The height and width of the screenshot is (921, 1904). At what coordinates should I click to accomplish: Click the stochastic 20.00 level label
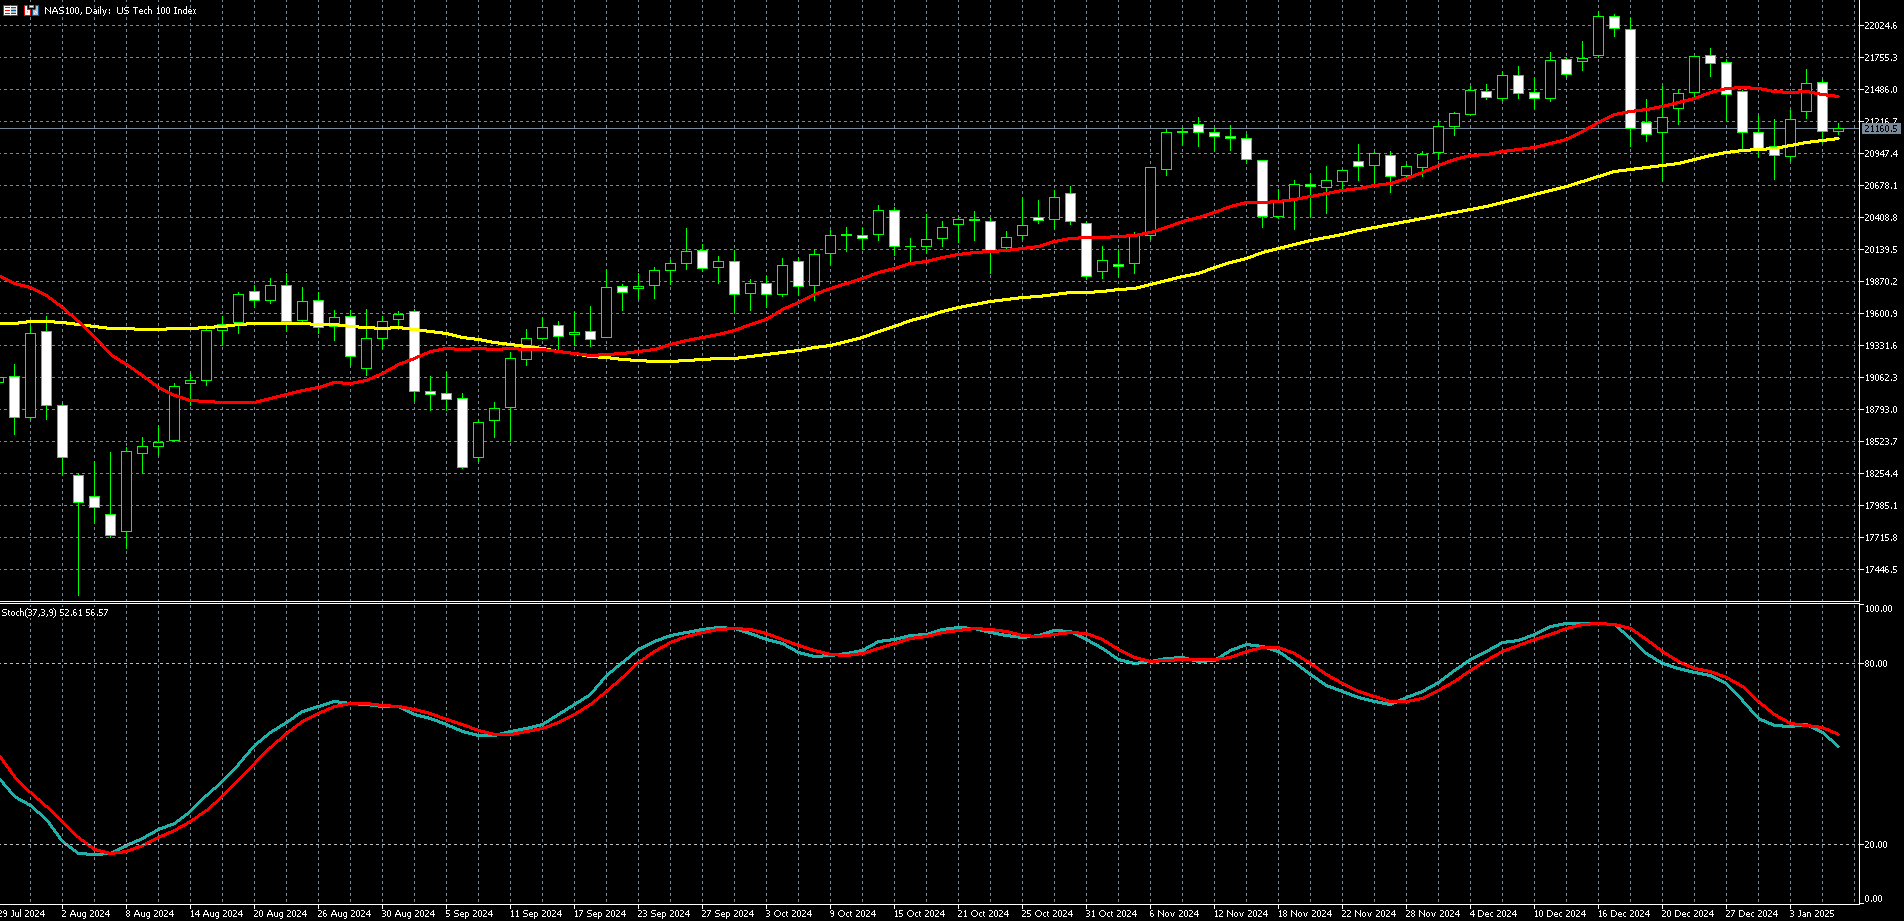coord(1878,845)
